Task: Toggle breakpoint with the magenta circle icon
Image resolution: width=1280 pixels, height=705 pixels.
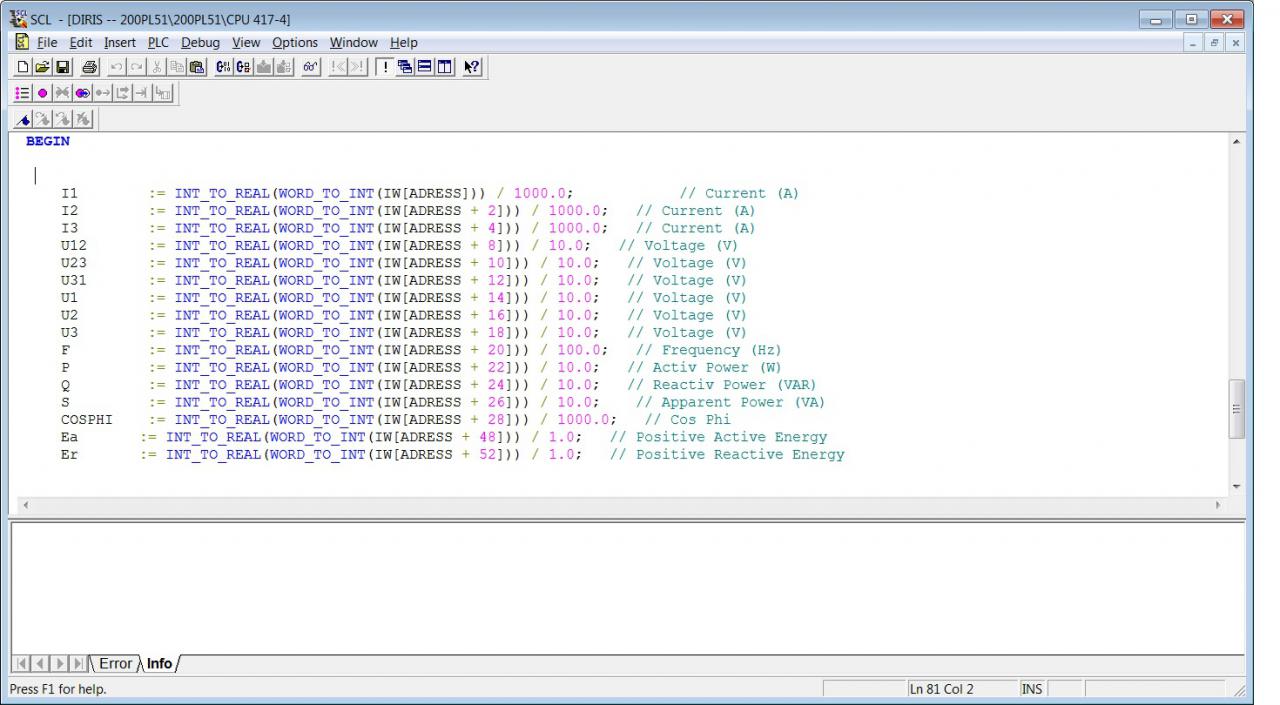Action: pyautogui.click(x=41, y=93)
